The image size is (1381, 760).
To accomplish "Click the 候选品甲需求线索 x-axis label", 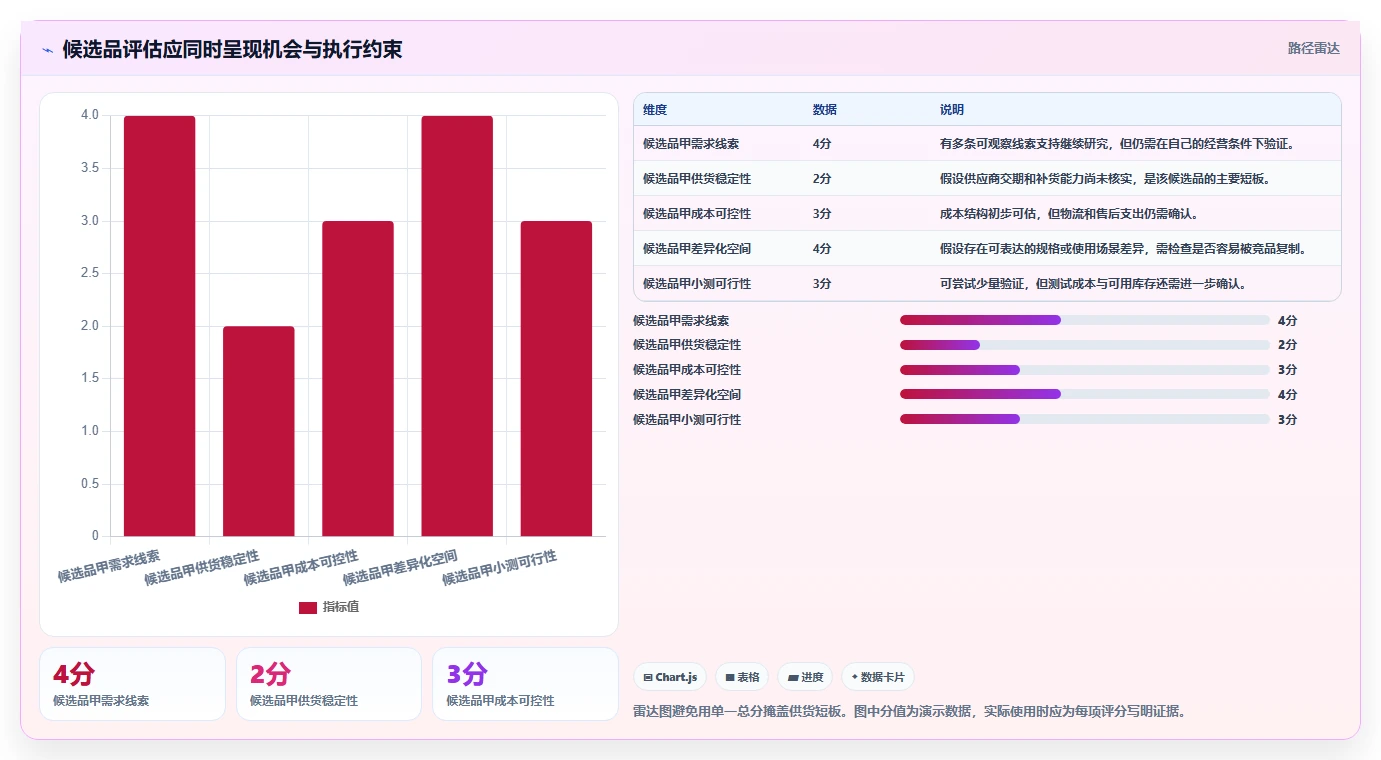I will [x=108, y=566].
